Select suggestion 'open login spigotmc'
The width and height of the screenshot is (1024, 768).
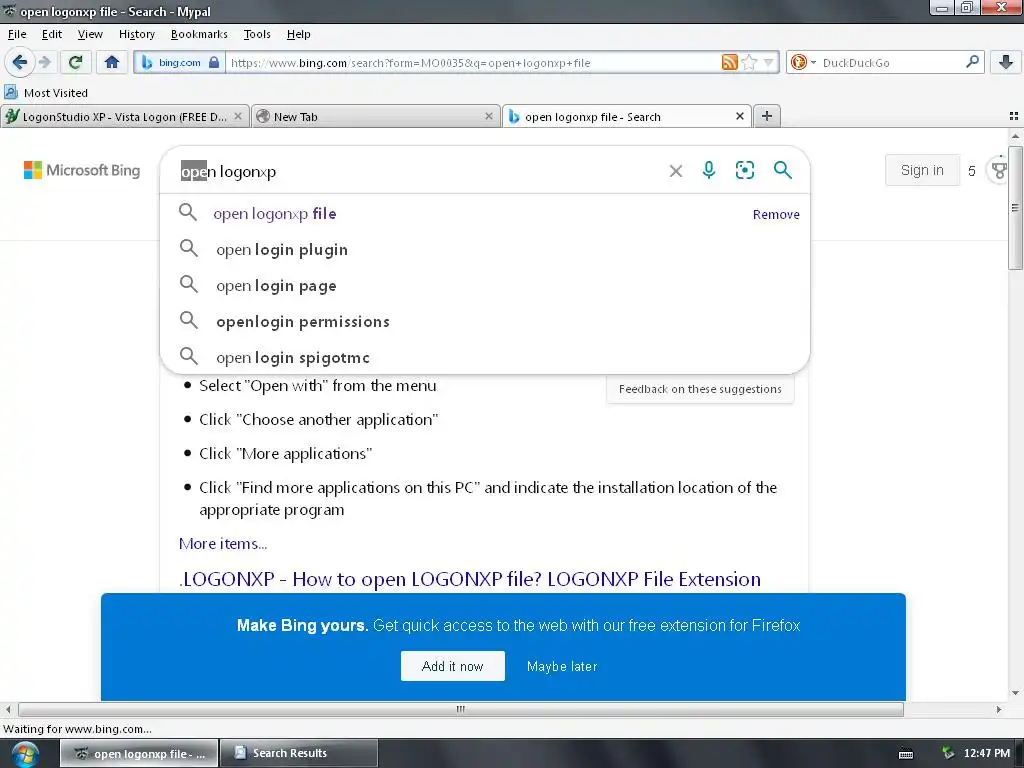pos(485,357)
